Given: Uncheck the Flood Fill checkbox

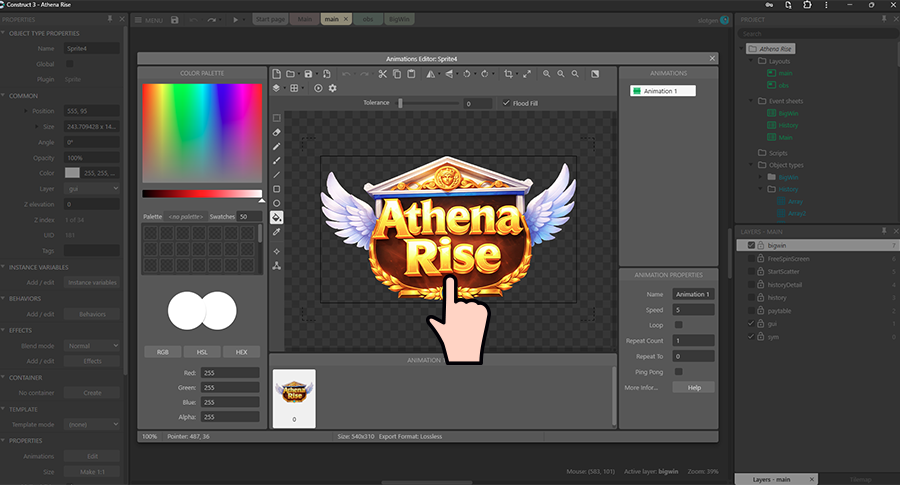Looking at the screenshot, I should pyautogui.click(x=506, y=103).
